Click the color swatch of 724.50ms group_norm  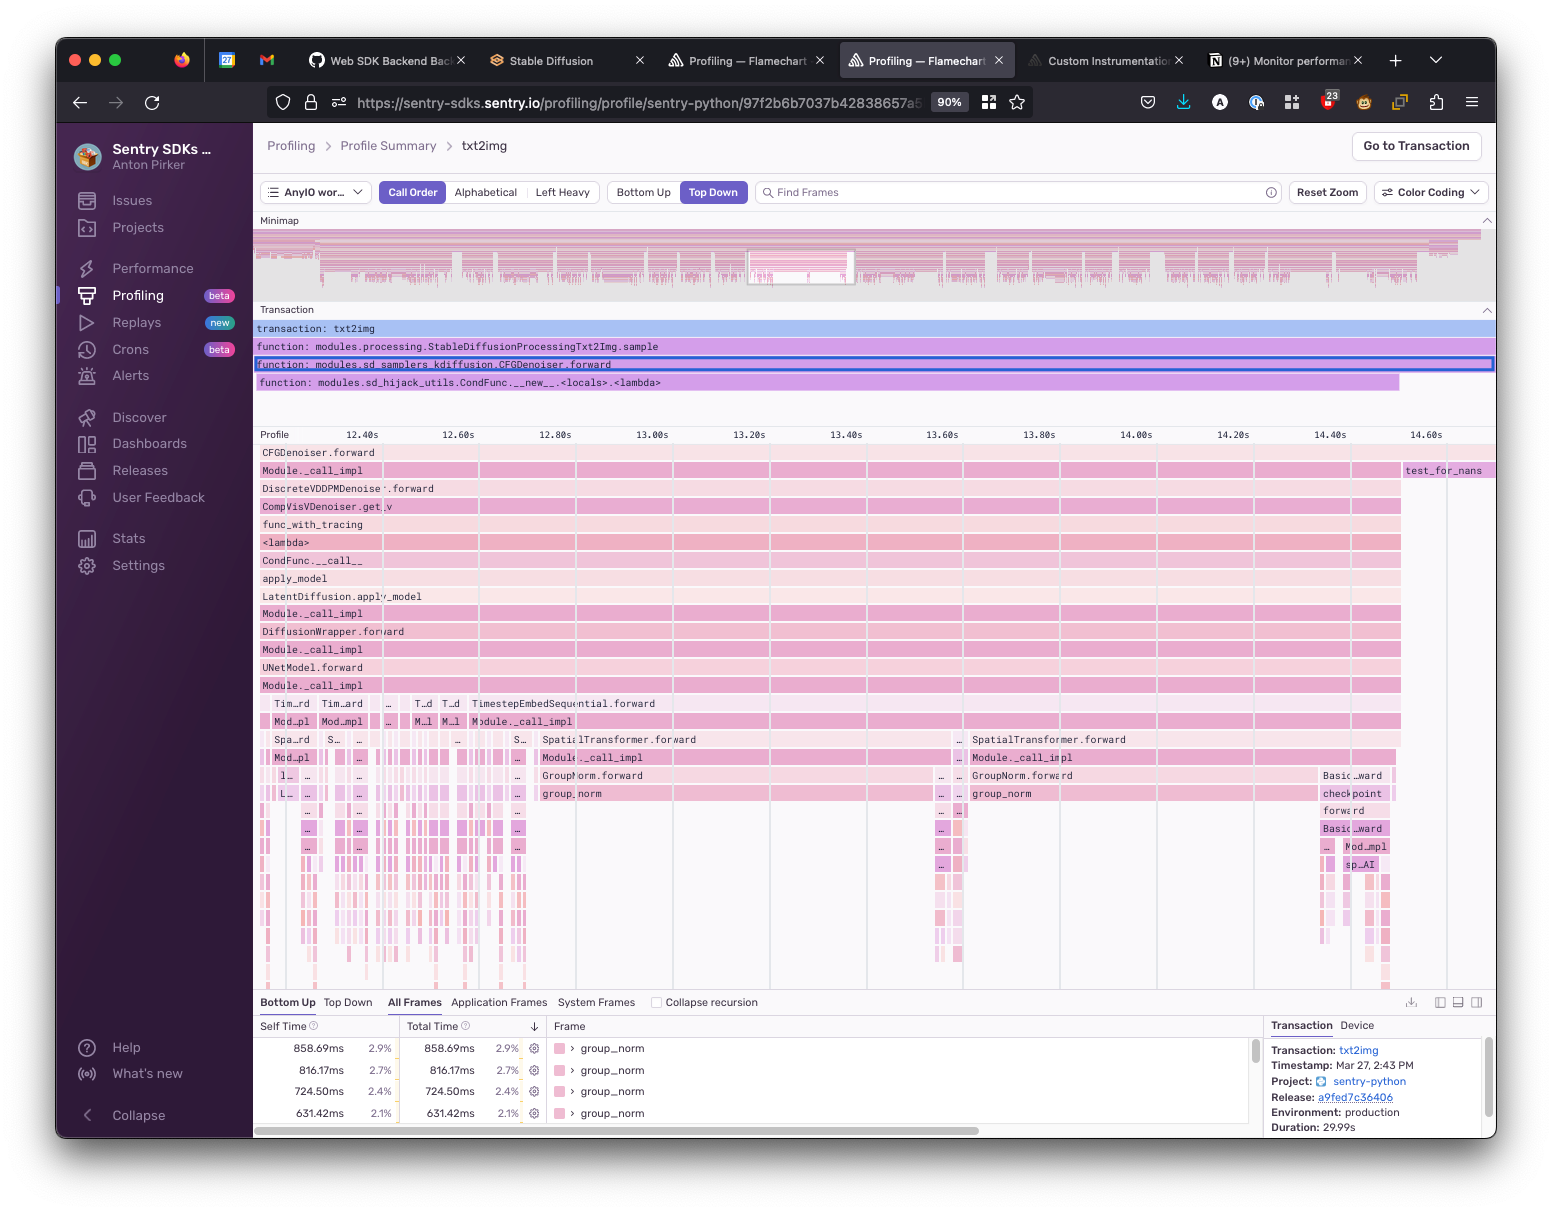pyautogui.click(x=559, y=1092)
